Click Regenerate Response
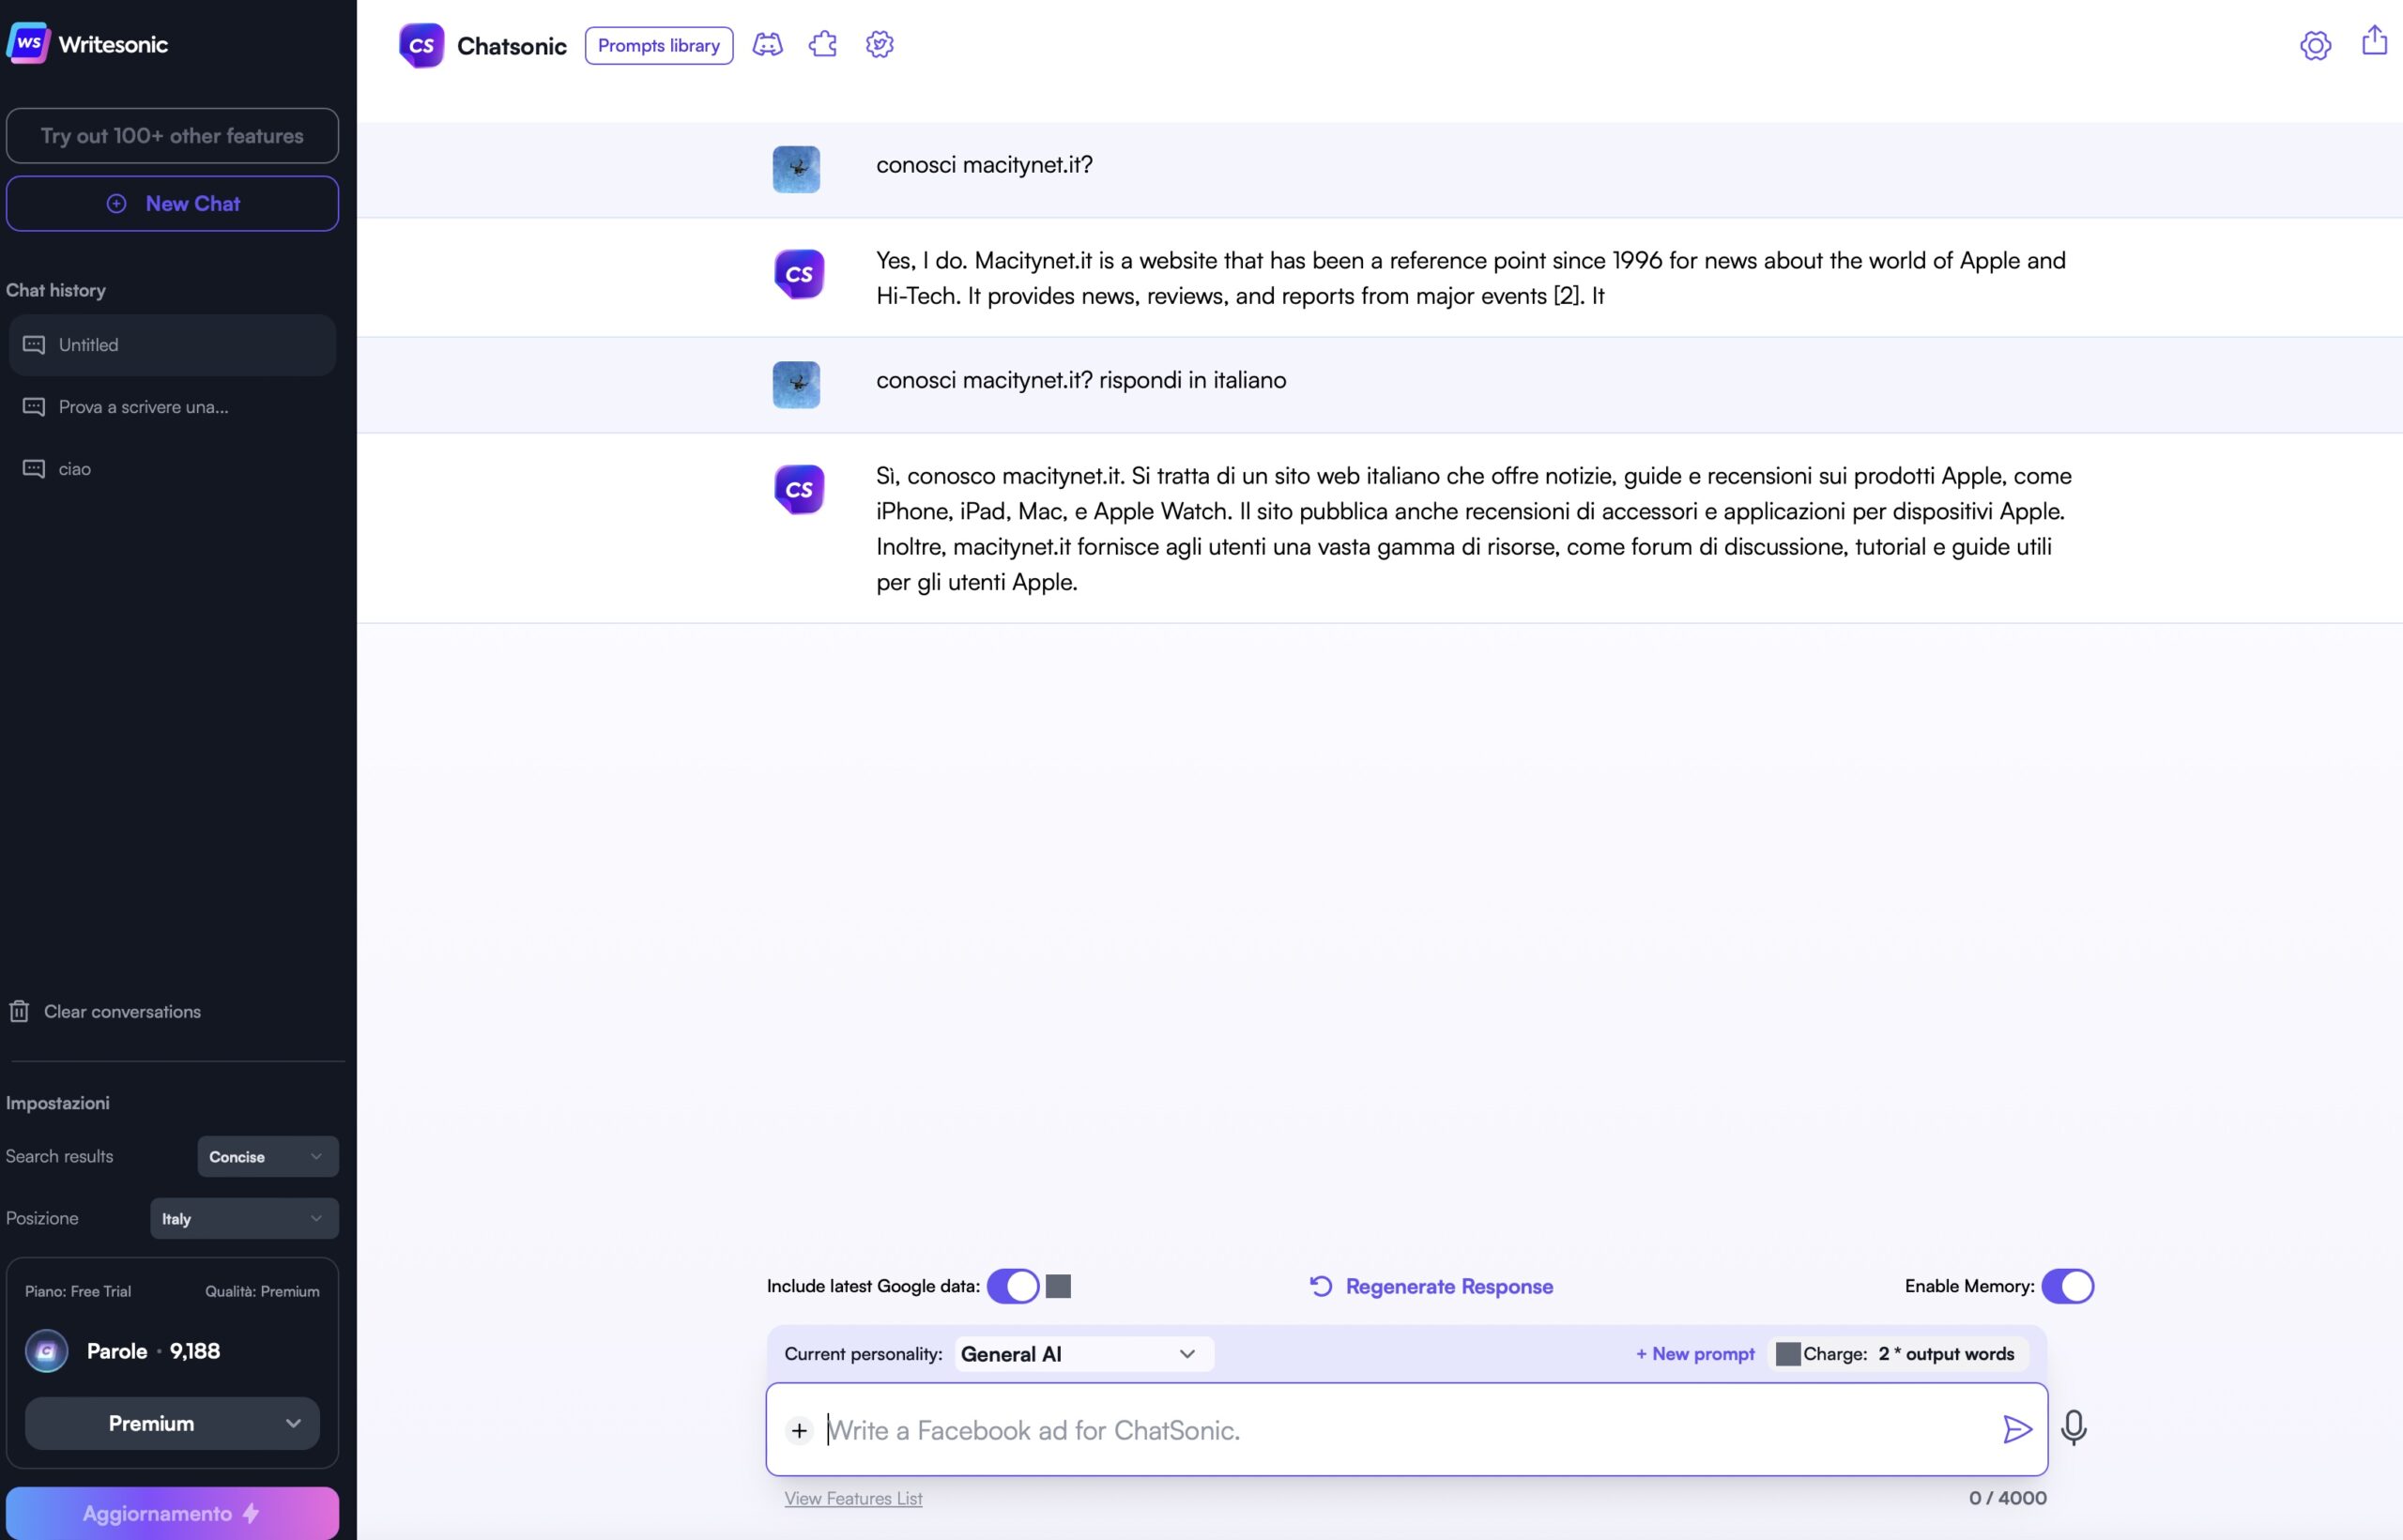2403x1540 pixels. (1431, 1287)
